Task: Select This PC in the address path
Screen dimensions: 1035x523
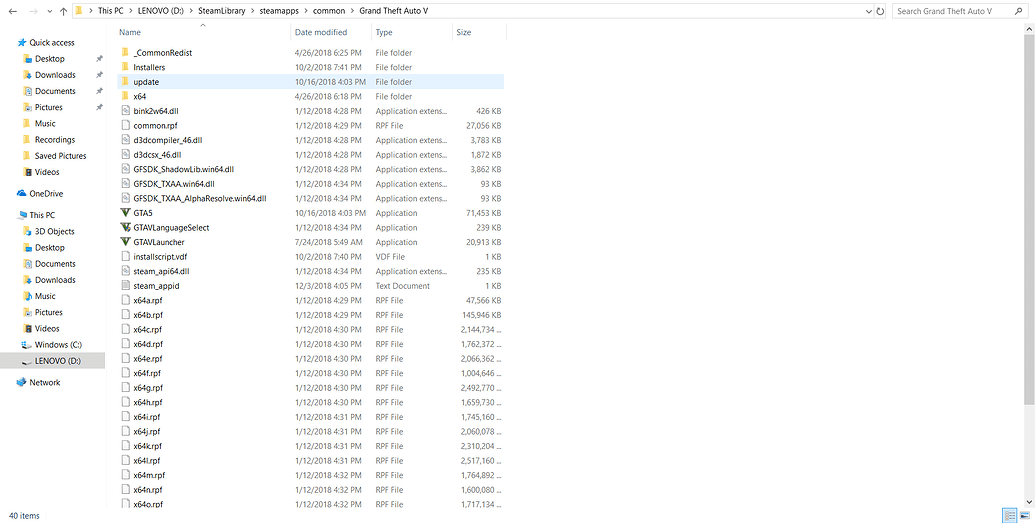Action: point(110,11)
